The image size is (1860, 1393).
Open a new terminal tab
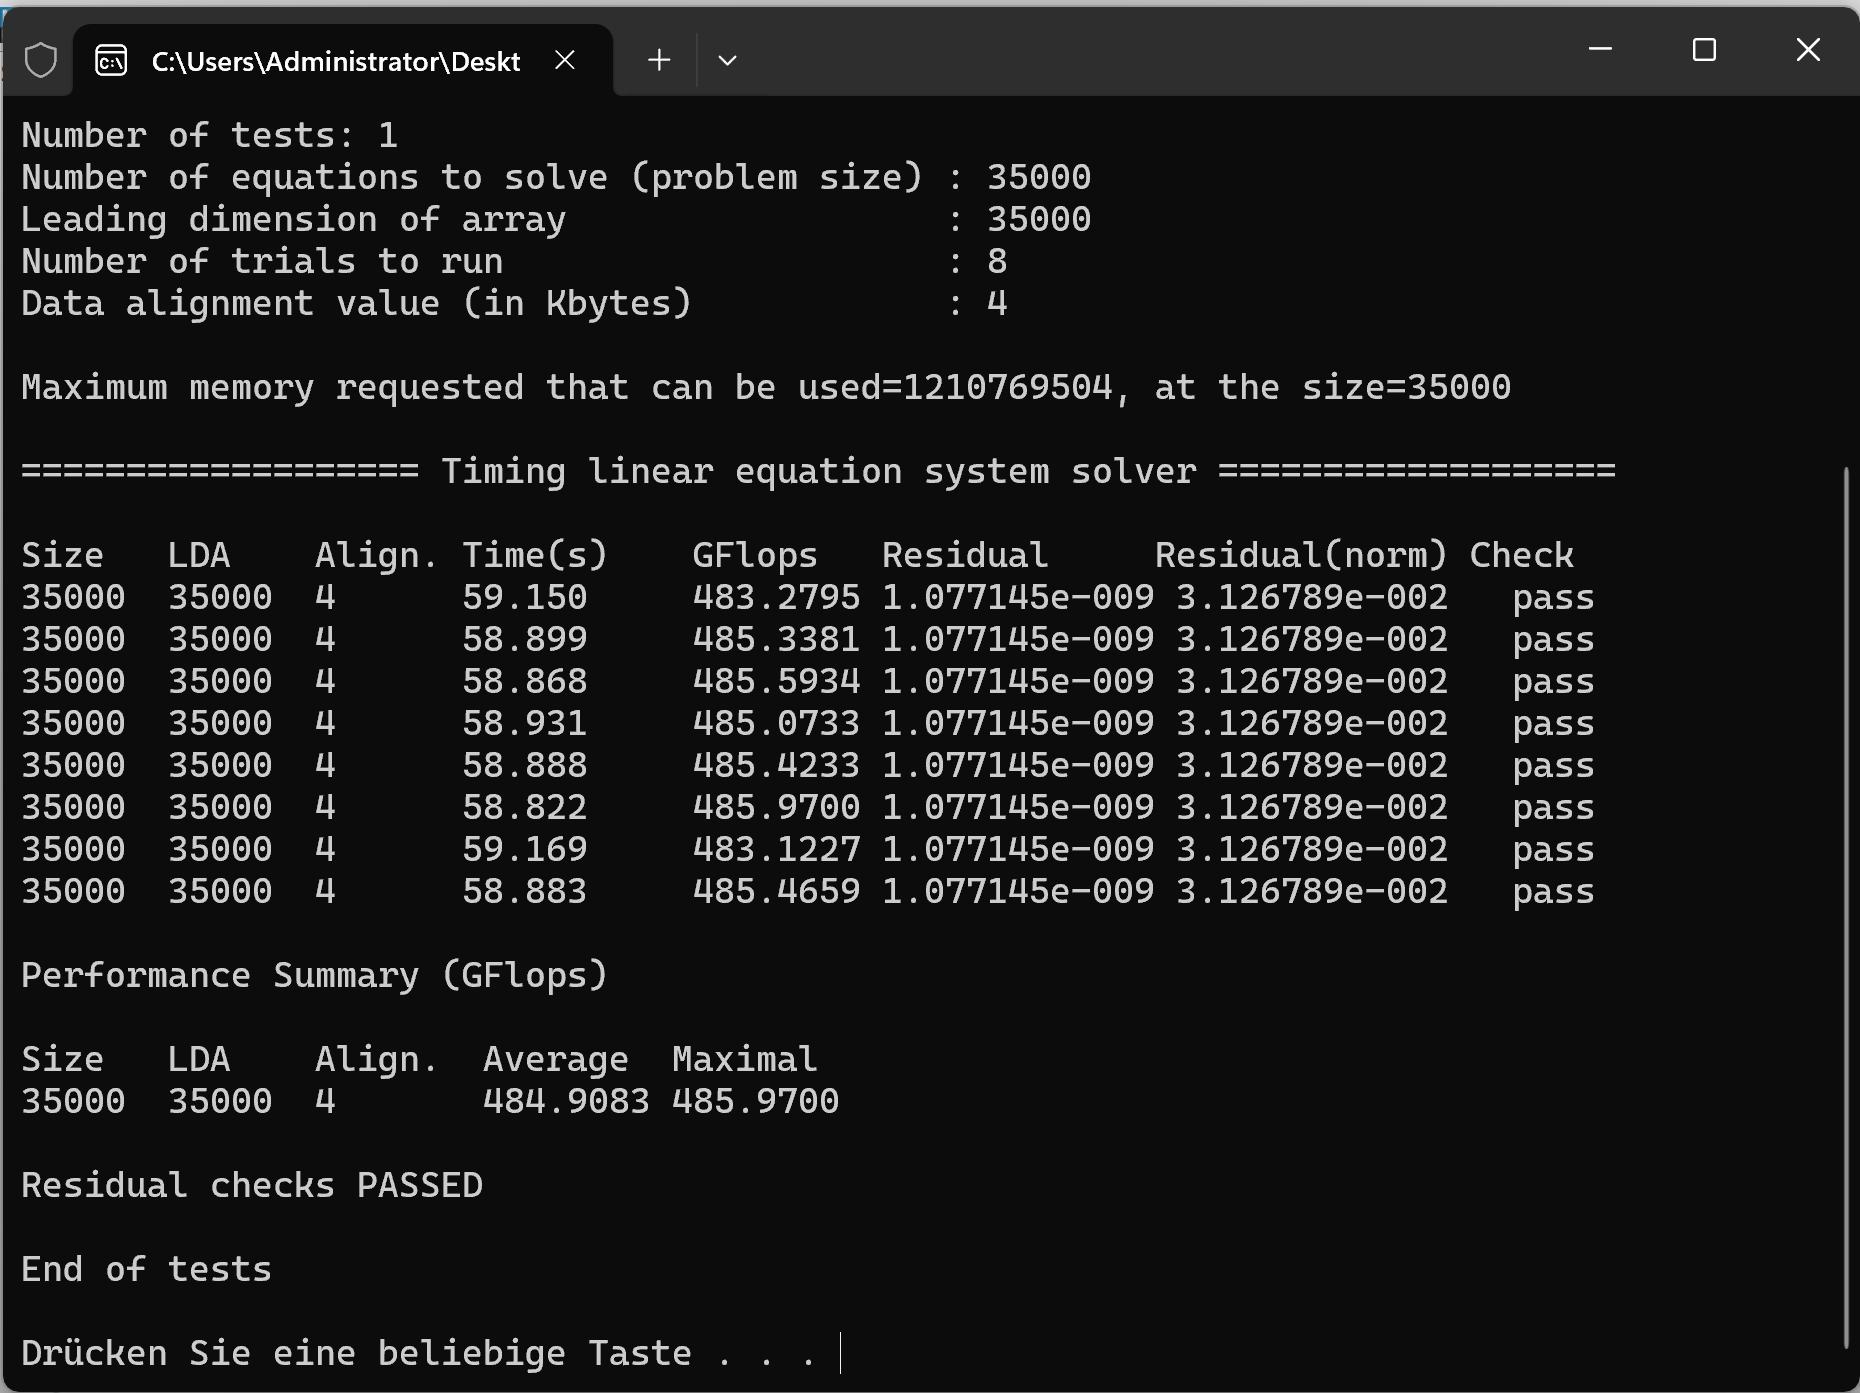tap(659, 61)
